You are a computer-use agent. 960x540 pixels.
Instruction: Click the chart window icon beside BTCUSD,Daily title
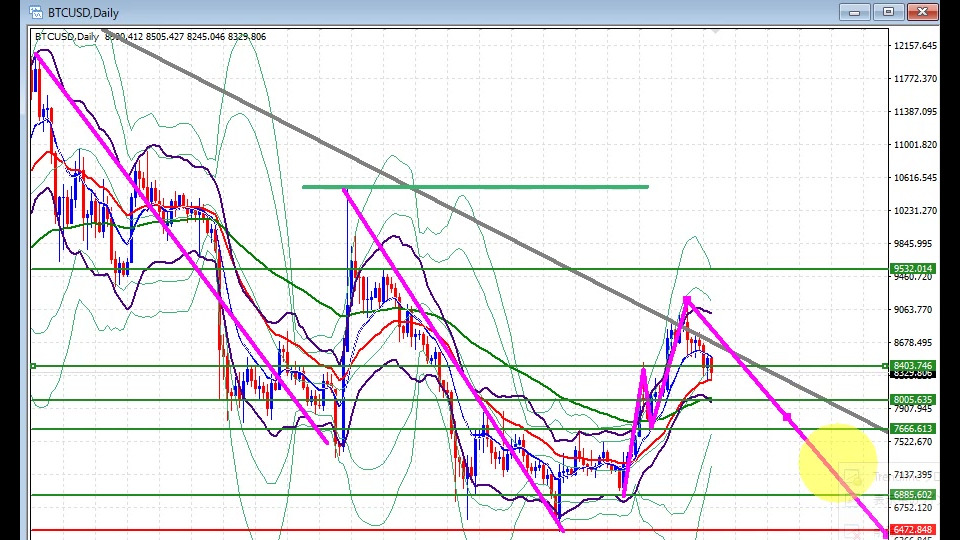(x=36, y=12)
